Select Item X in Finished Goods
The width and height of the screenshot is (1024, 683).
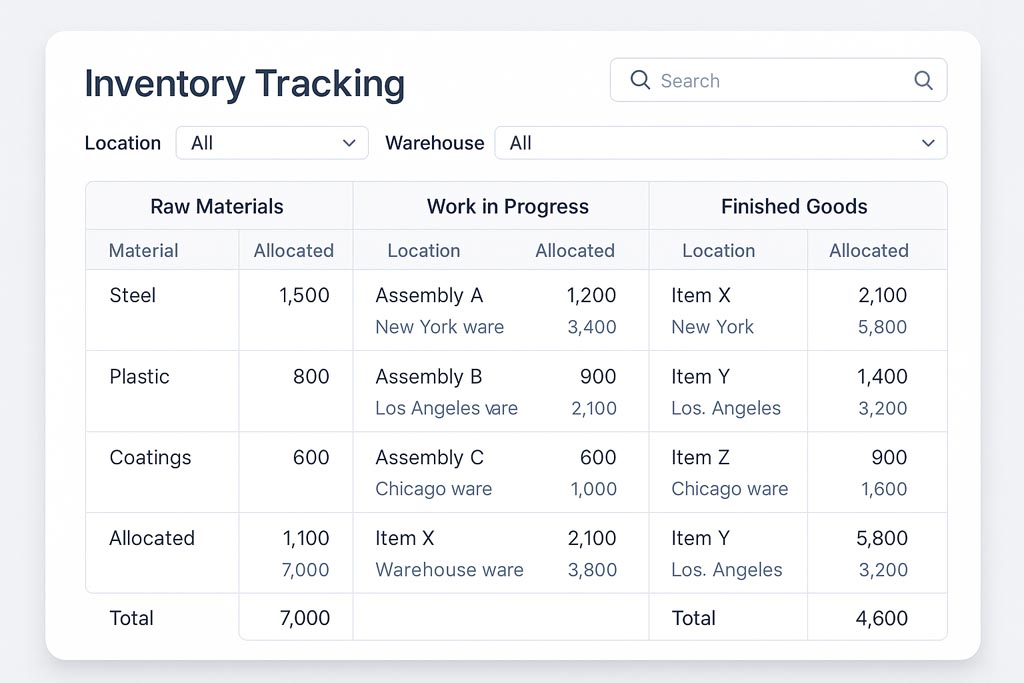click(701, 295)
